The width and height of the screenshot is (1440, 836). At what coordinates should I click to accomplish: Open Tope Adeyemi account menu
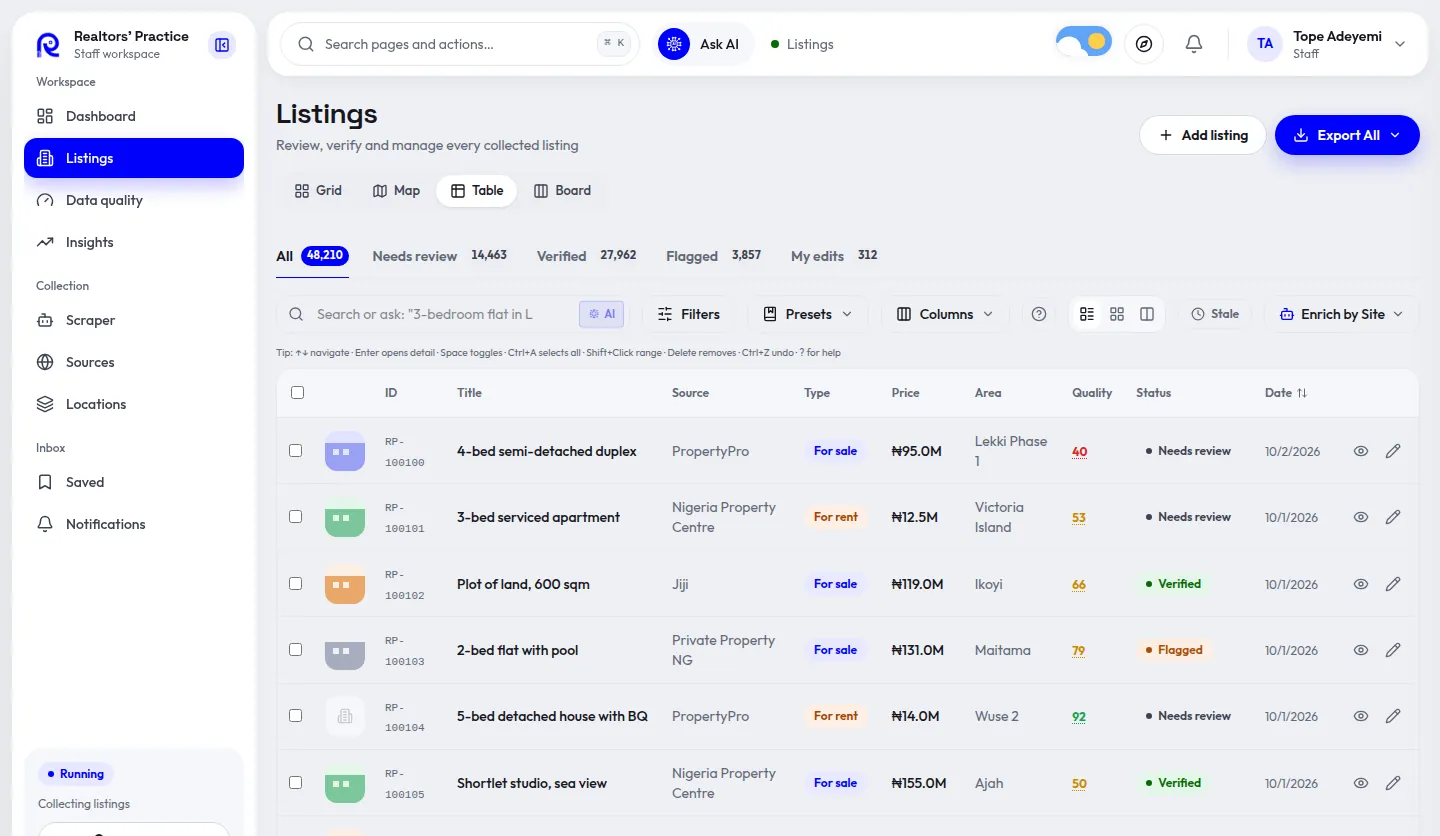click(x=1328, y=44)
